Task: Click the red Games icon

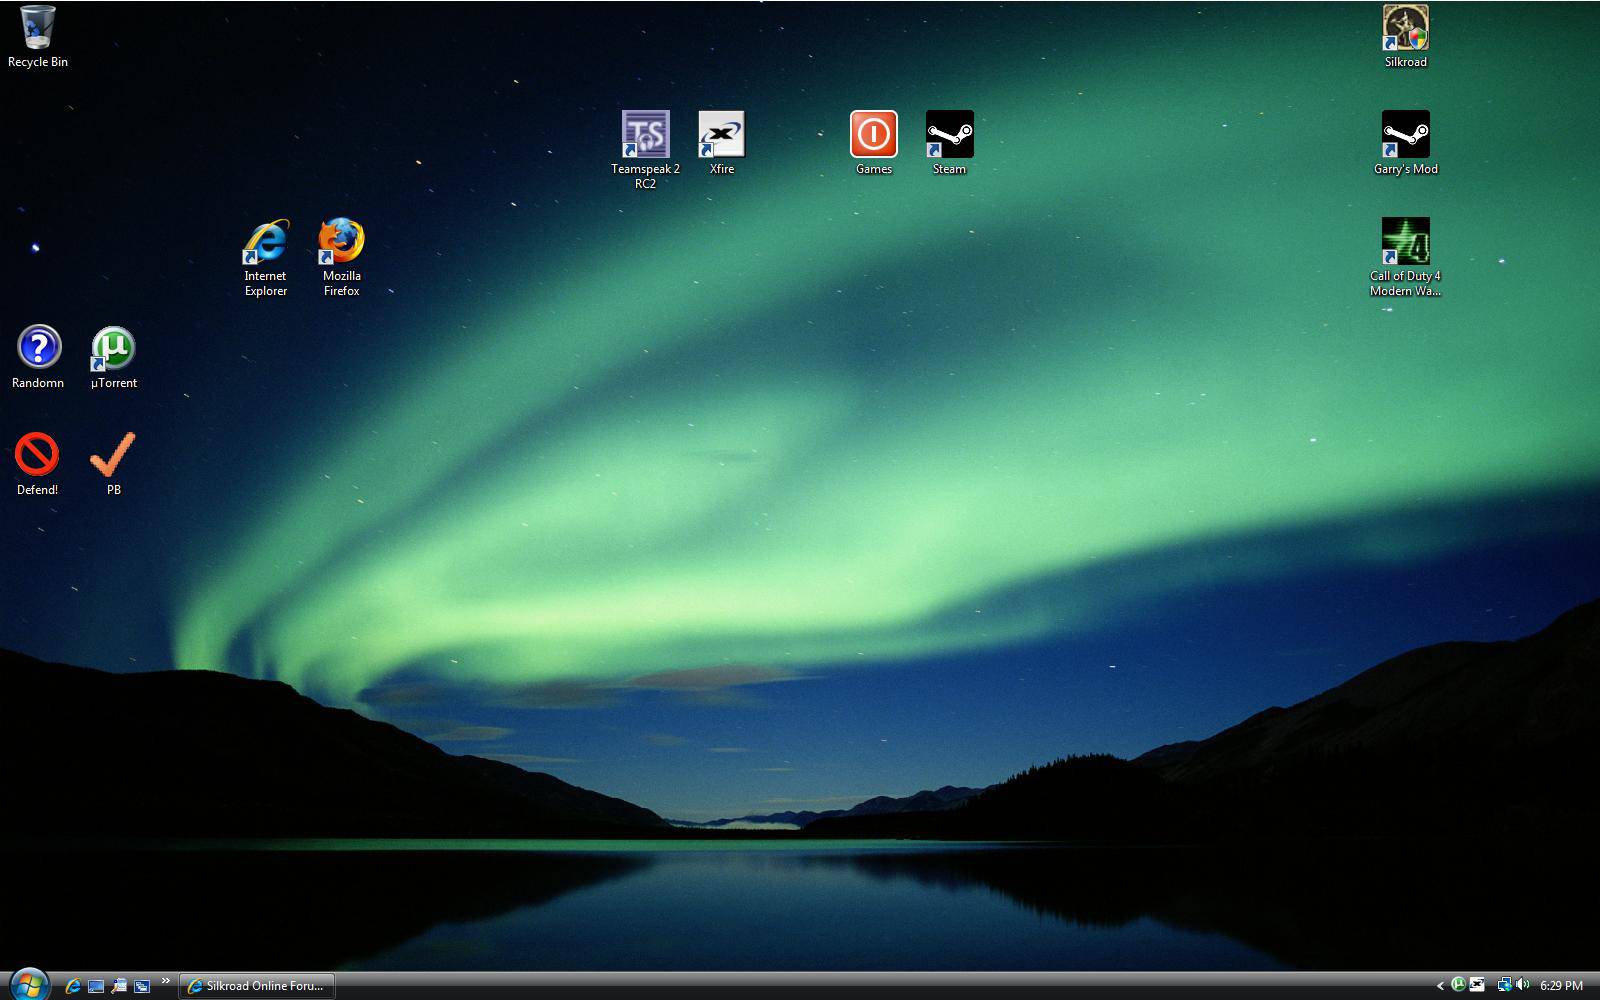Action: pyautogui.click(x=873, y=143)
